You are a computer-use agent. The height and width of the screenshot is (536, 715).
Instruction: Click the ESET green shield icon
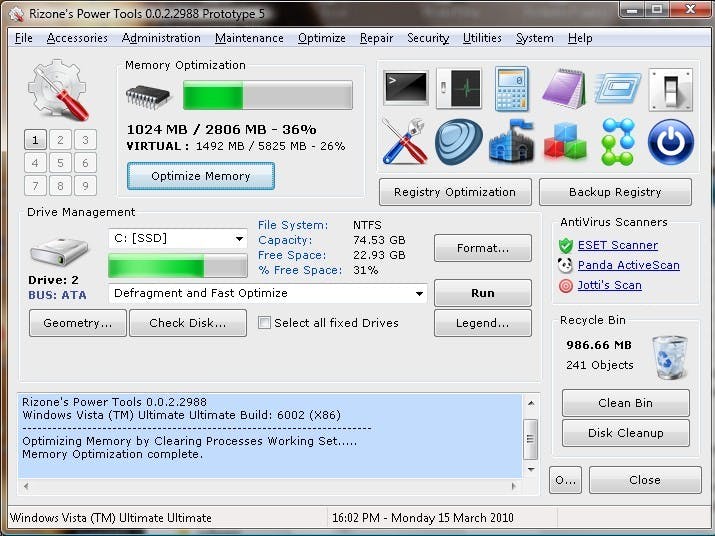(x=565, y=245)
